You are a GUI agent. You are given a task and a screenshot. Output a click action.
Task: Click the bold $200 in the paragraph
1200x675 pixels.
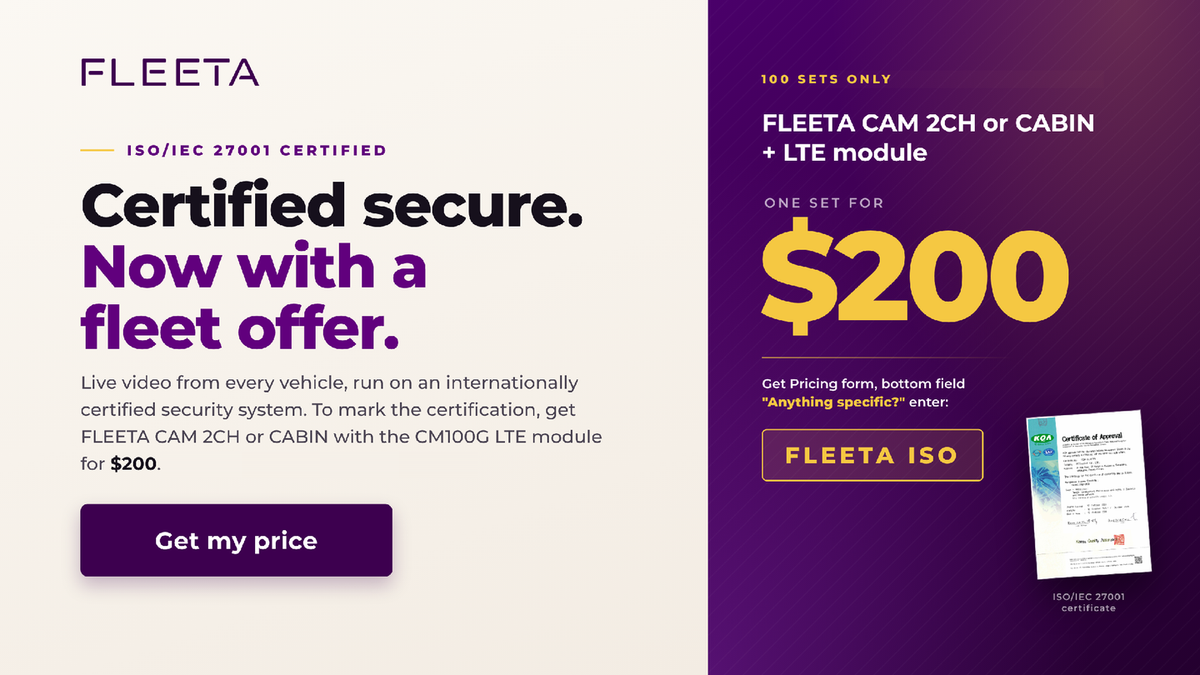pos(133,465)
